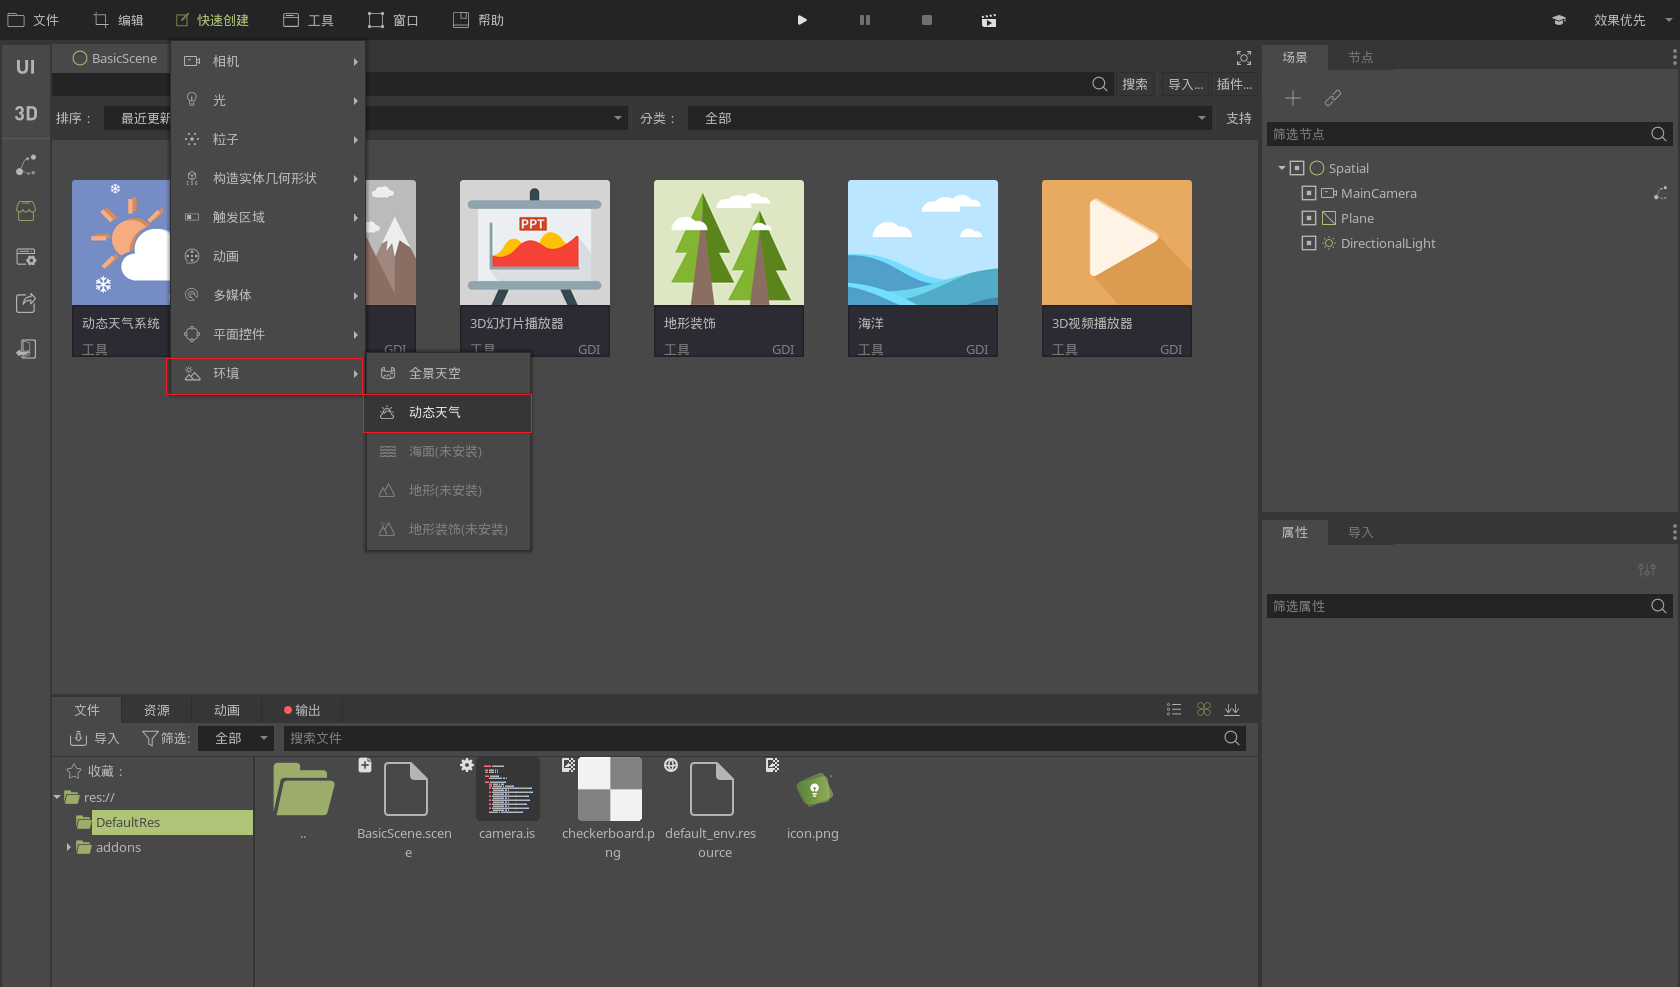Switch to the UI workspace
1680x987 pixels.
[x=26, y=67]
